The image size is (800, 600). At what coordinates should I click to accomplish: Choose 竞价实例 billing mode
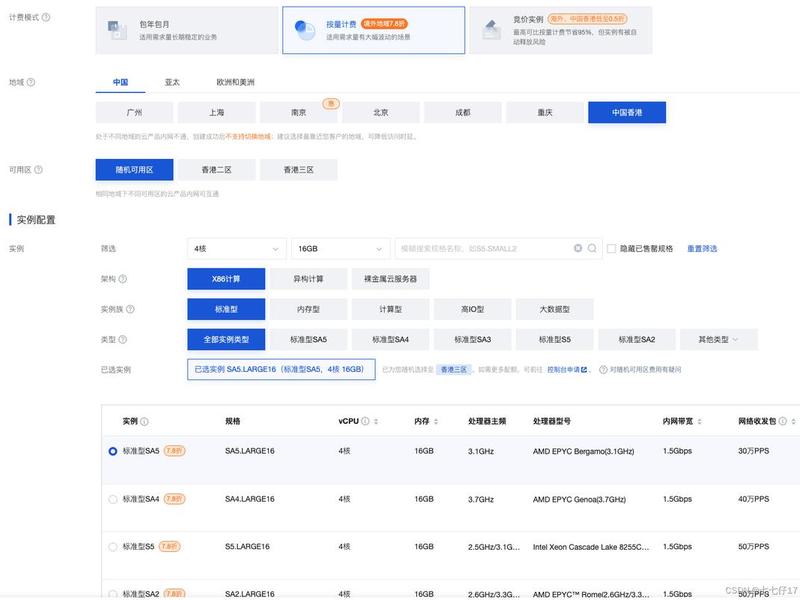tap(561, 30)
